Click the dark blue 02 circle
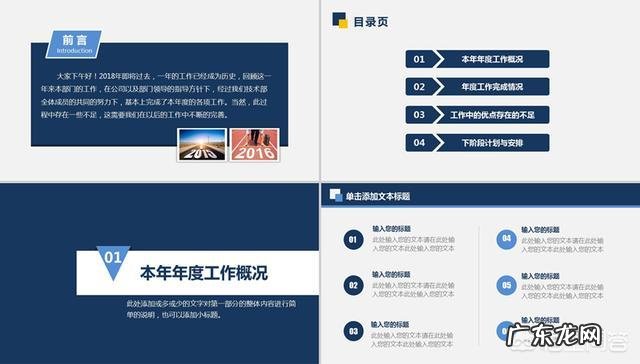Screen dimensions: 640x364 click(x=353, y=285)
